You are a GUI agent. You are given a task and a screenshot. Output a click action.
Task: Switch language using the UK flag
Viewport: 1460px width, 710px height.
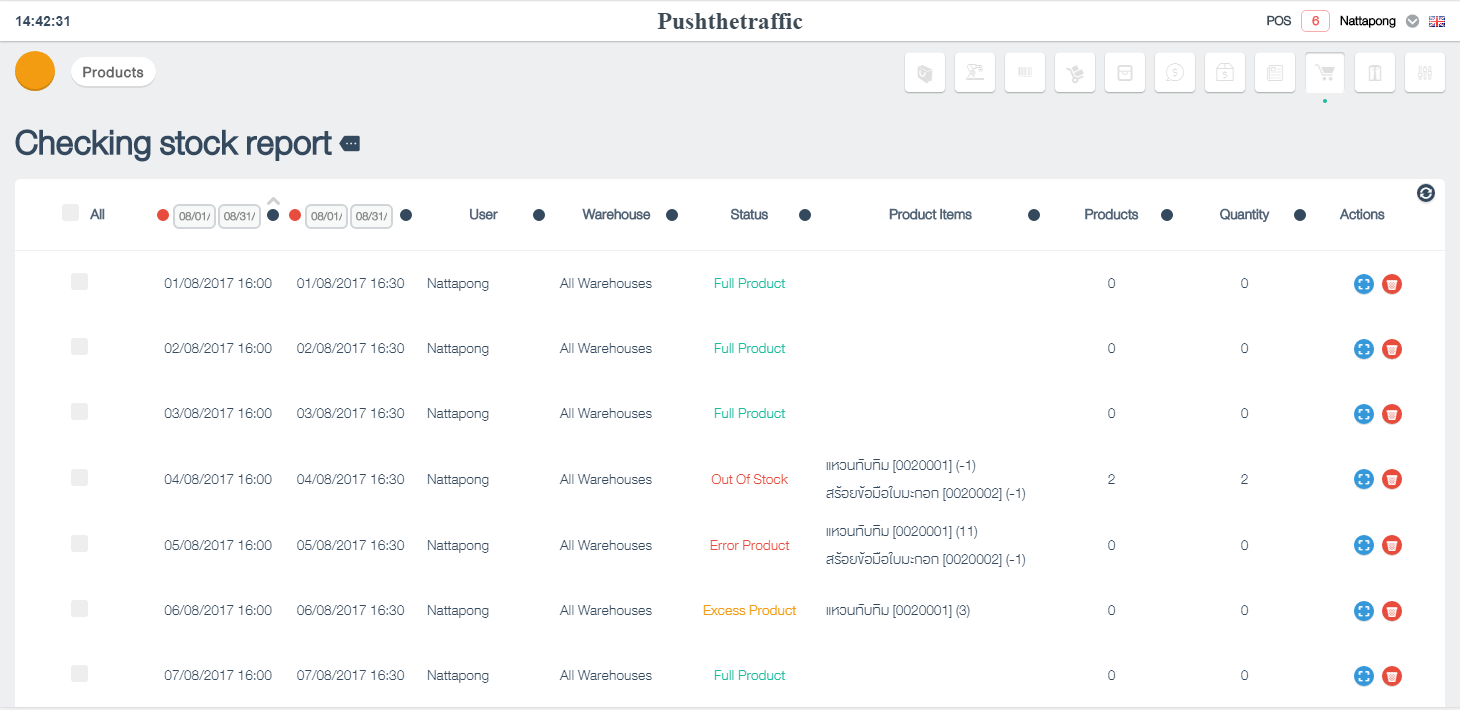pos(1438,21)
